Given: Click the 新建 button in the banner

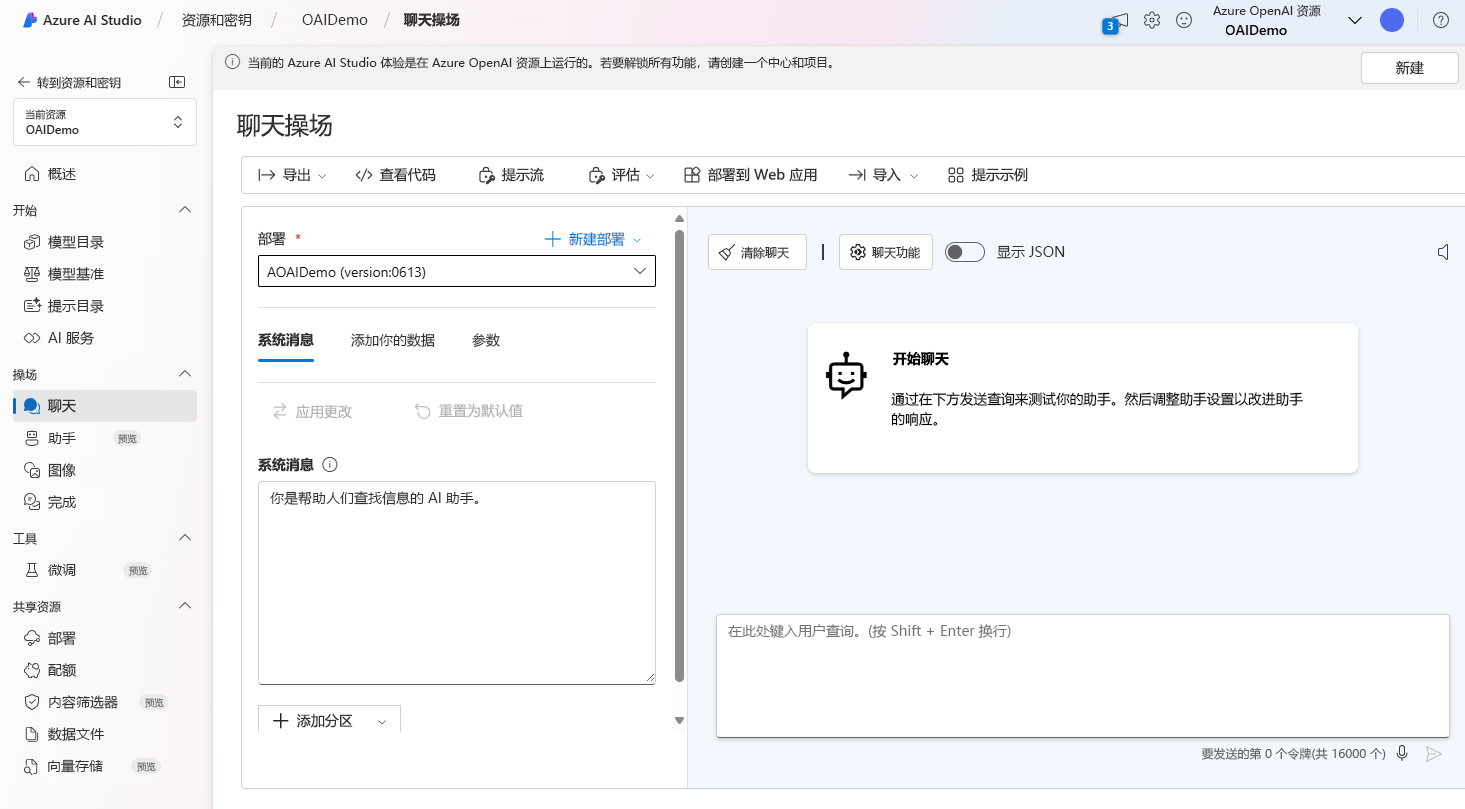Looking at the screenshot, I should click(1409, 67).
